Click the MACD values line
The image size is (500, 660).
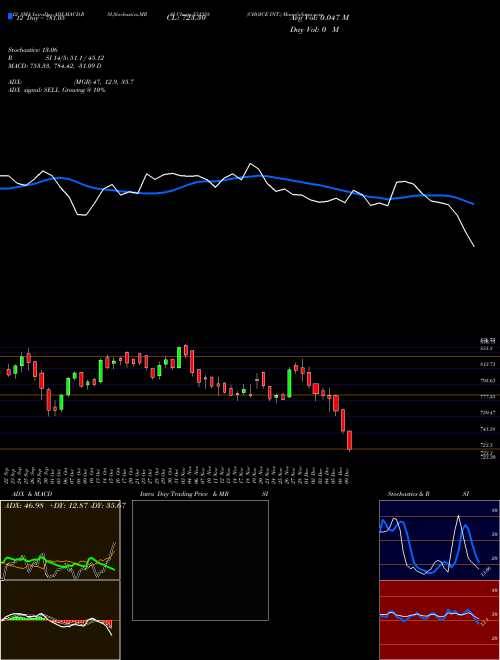[55, 66]
